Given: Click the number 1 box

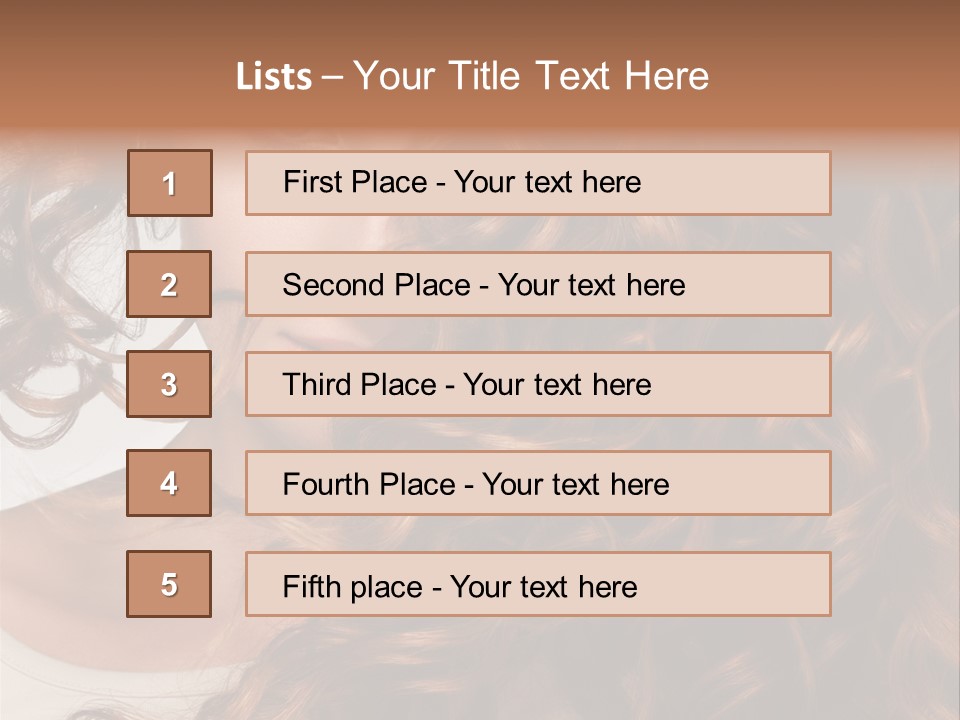Looking at the screenshot, I should (170, 183).
